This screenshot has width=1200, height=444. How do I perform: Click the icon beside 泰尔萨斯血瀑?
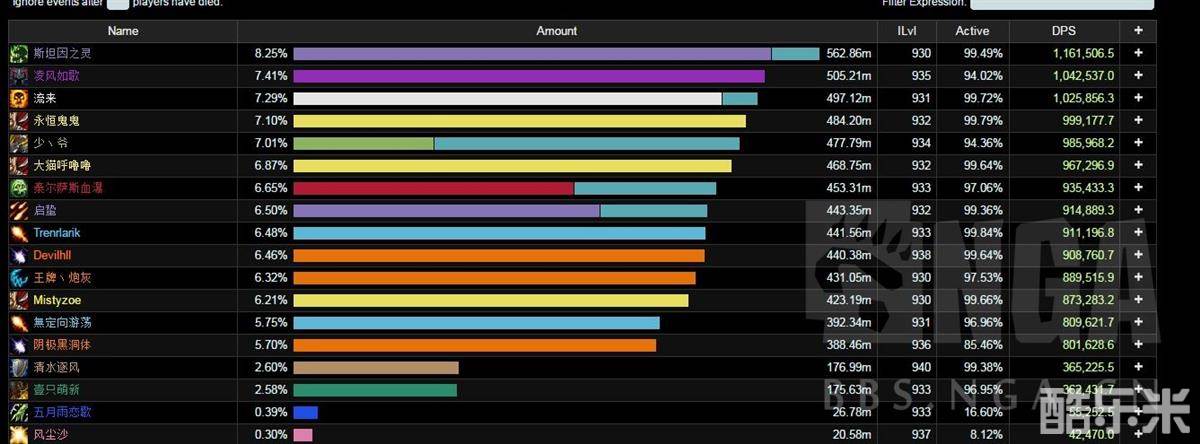click(19, 188)
